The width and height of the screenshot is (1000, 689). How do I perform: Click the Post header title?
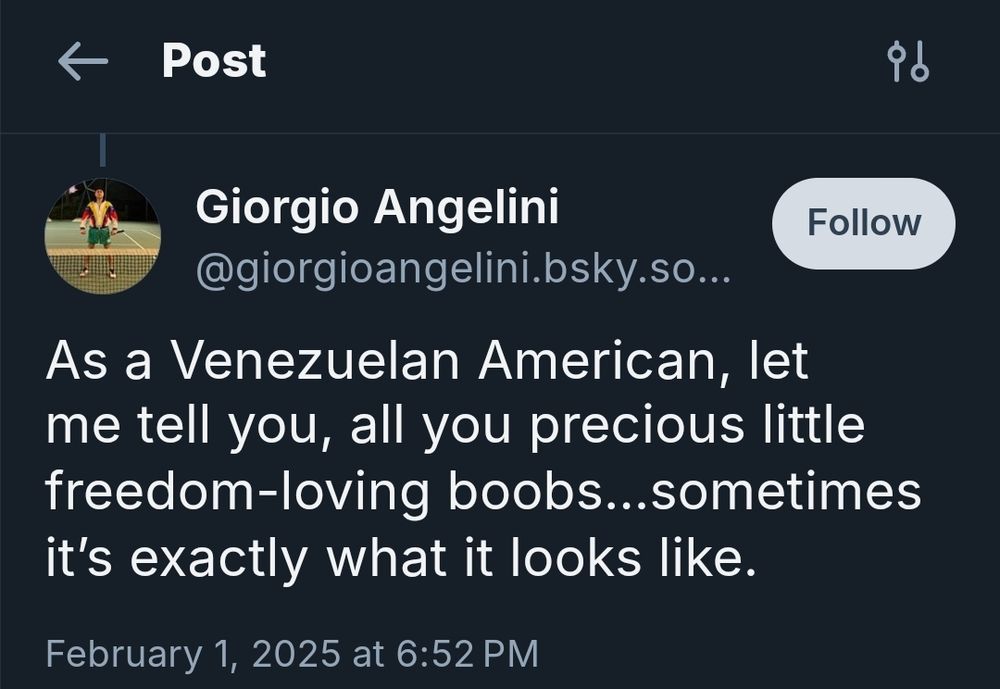coord(214,61)
